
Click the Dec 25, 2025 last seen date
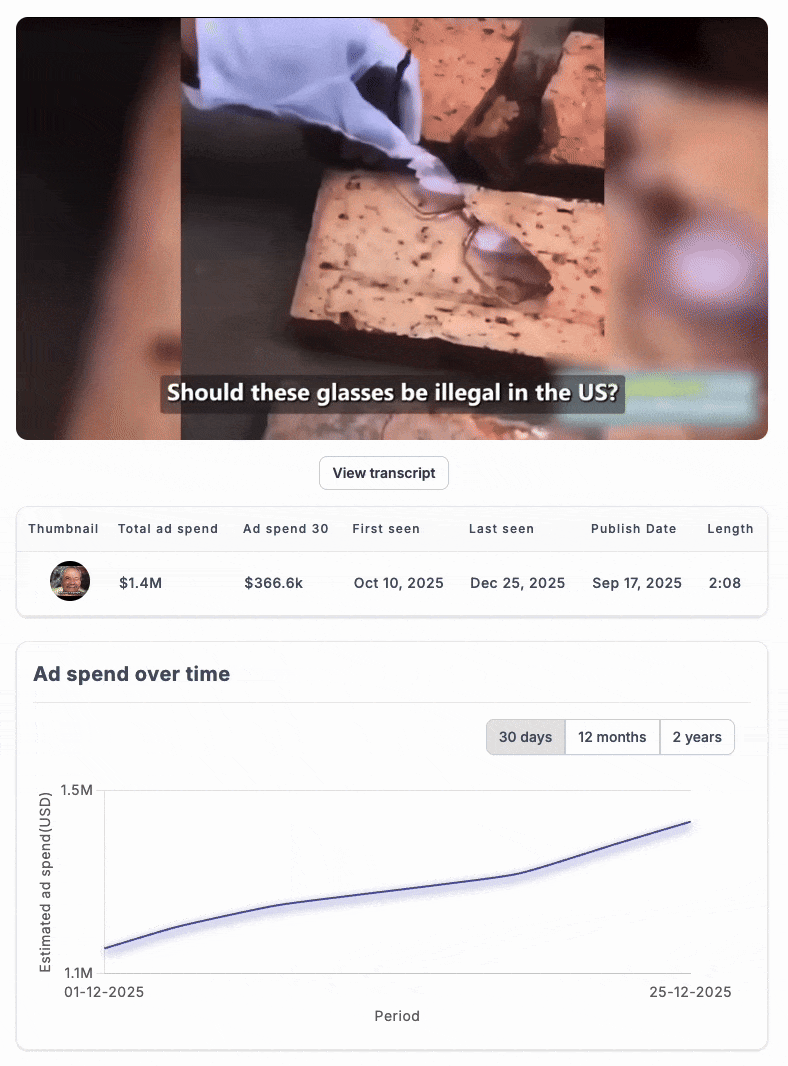pyautogui.click(x=517, y=583)
